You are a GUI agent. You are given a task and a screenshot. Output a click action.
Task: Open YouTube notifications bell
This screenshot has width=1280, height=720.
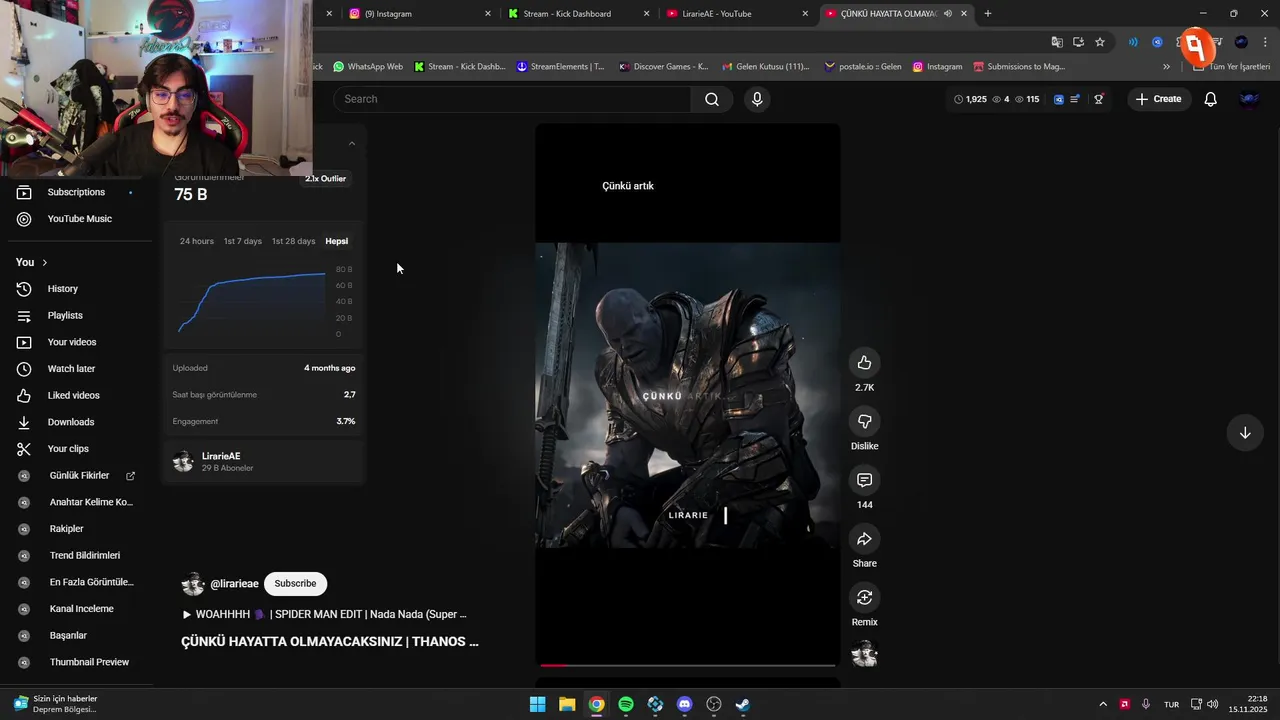tap(1210, 99)
